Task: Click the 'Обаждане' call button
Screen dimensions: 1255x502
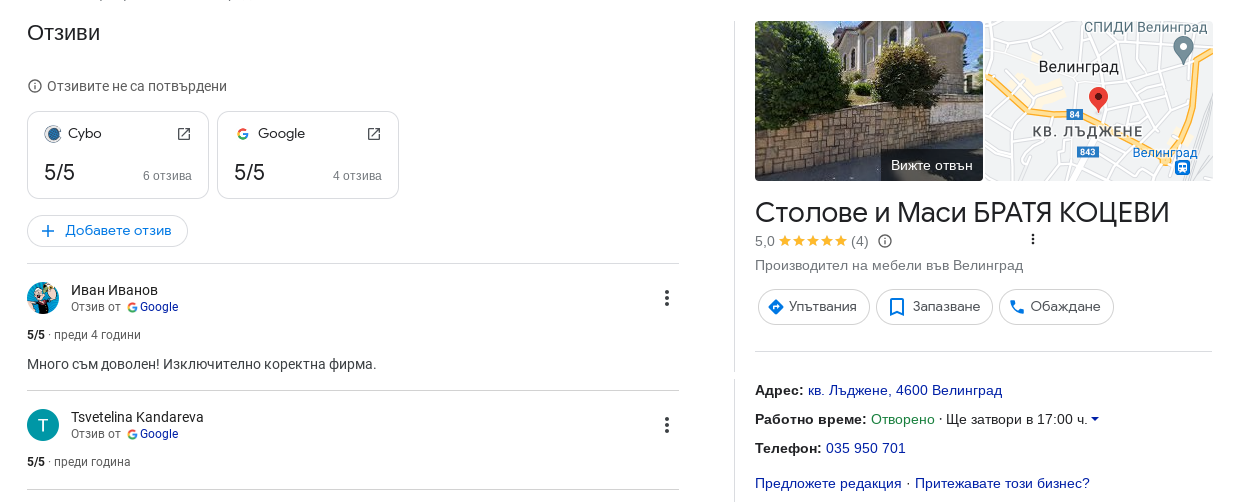Action: pyautogui.click(x=1056, y=307)
